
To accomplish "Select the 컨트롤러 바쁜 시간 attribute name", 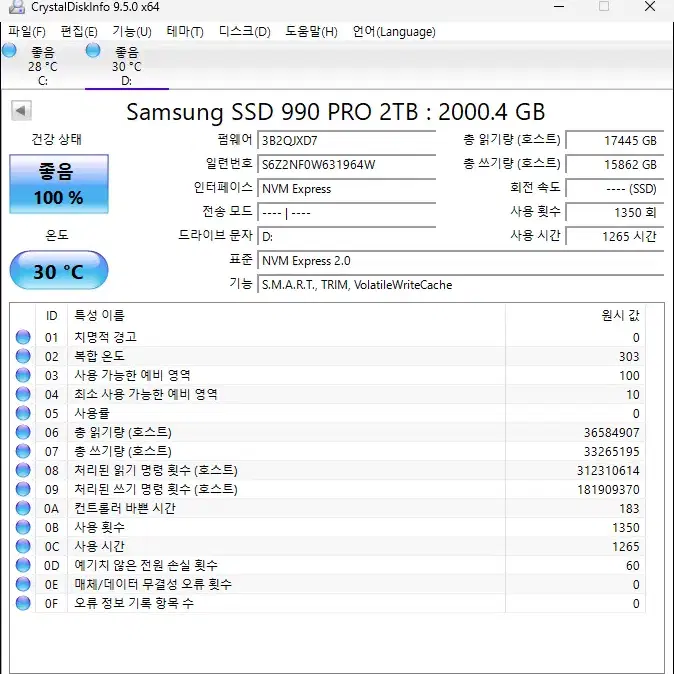I will [x=125, y=508].
